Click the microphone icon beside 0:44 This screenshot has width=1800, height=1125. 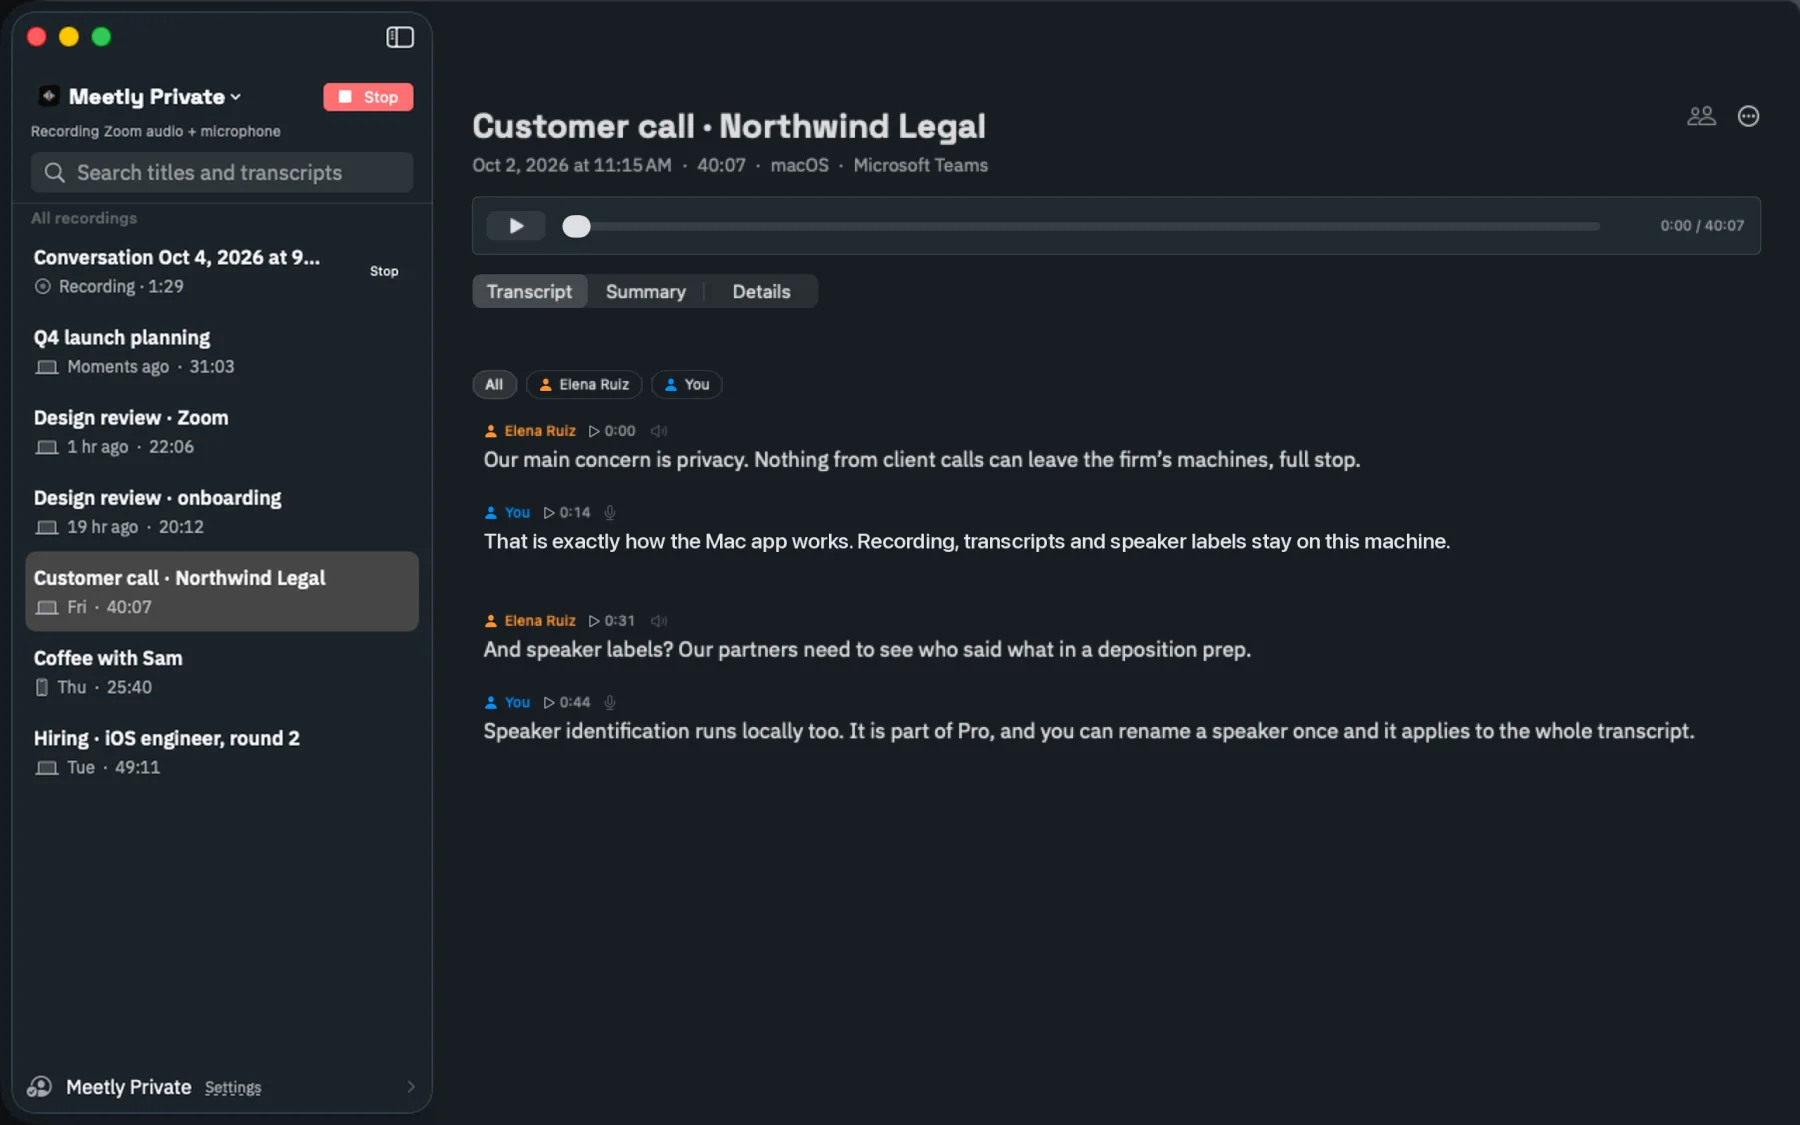(x=610, y=702)
